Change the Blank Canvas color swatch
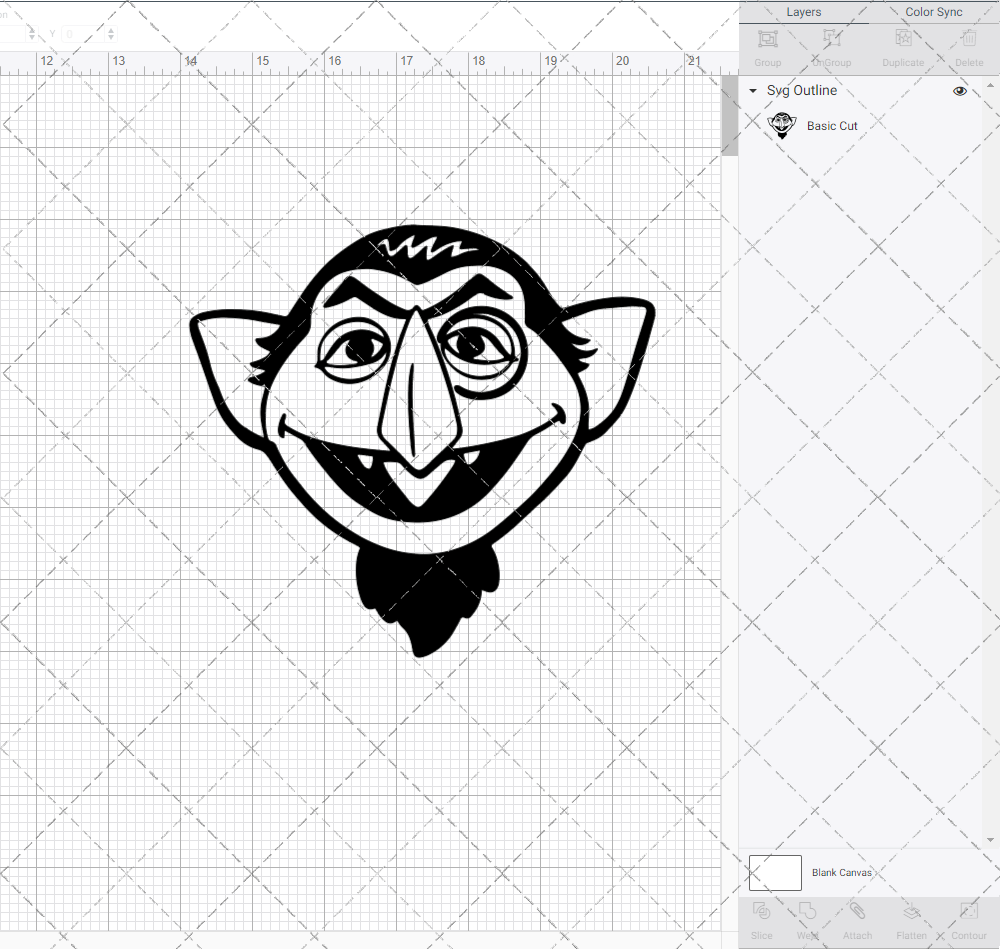Screen dimensions: 1000x949 click(775, 872)
